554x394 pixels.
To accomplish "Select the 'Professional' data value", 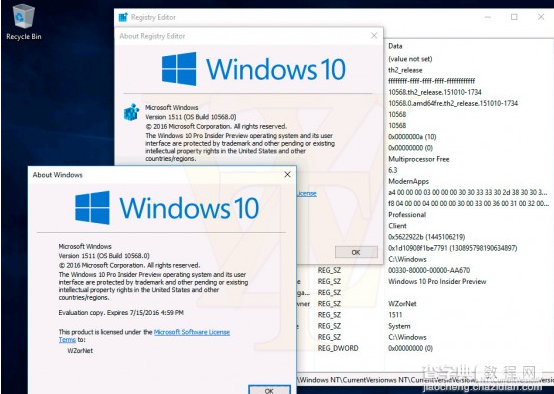I will coord(407,215).
